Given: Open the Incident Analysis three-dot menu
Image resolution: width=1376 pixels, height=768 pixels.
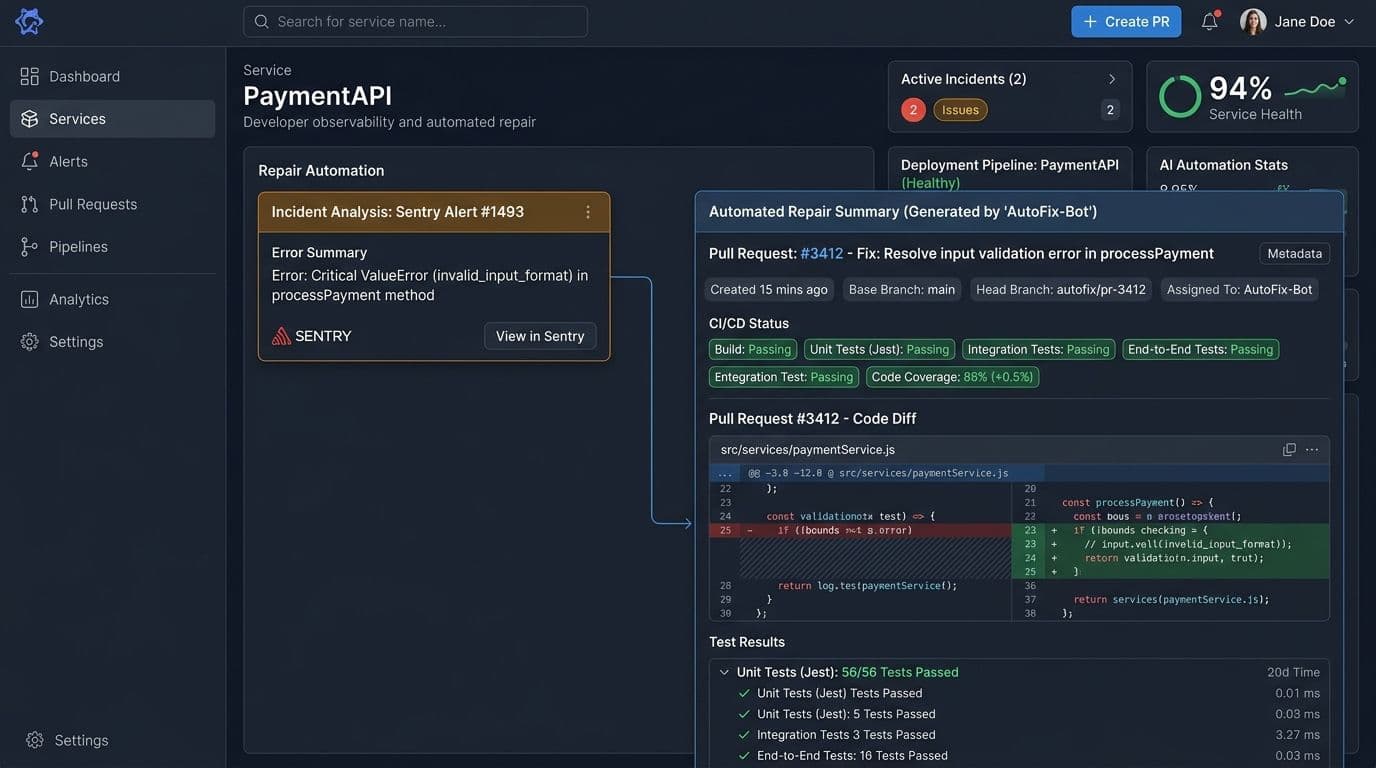Looking at the screenshot, I should click(588, 212).
